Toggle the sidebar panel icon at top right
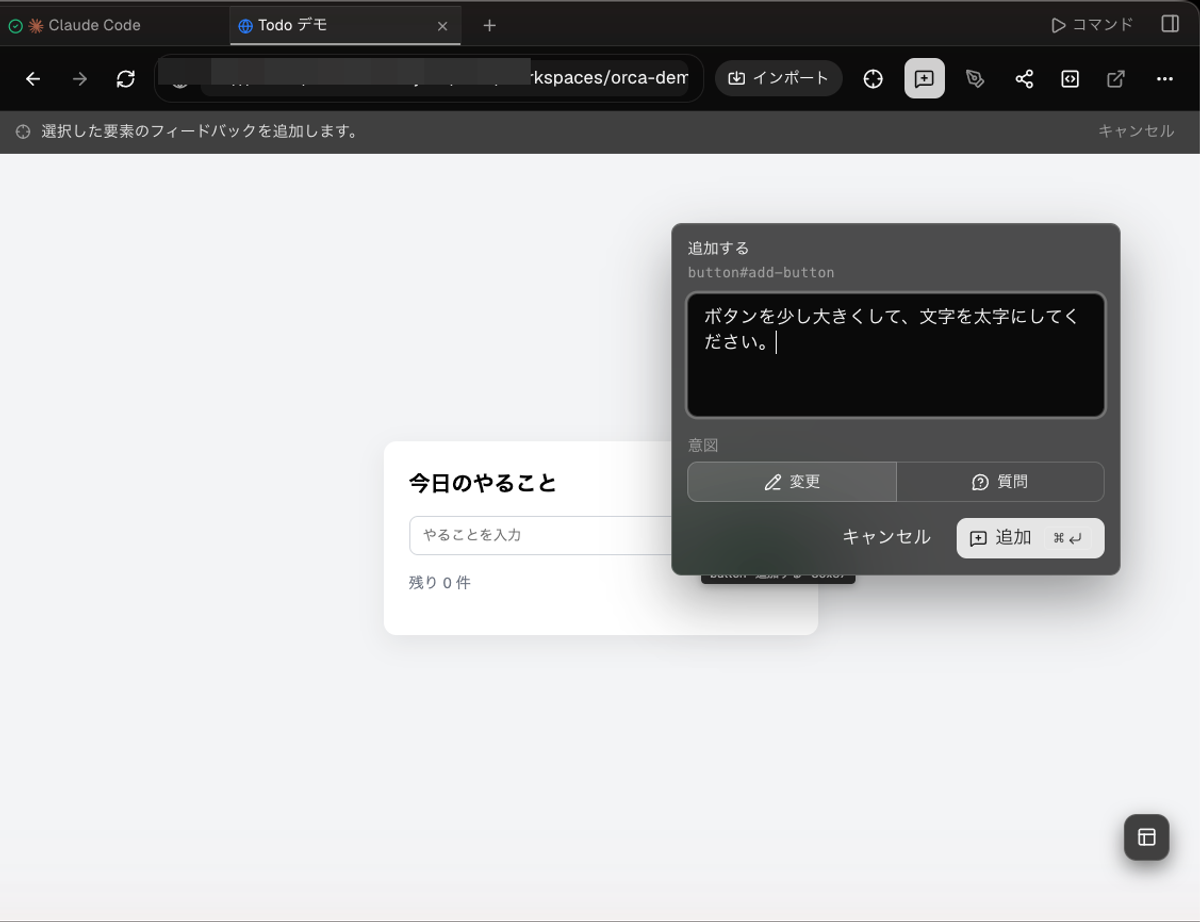The height and width of the screenshot is (922, 1200). pyautogui.click(x=1170, y=24)
